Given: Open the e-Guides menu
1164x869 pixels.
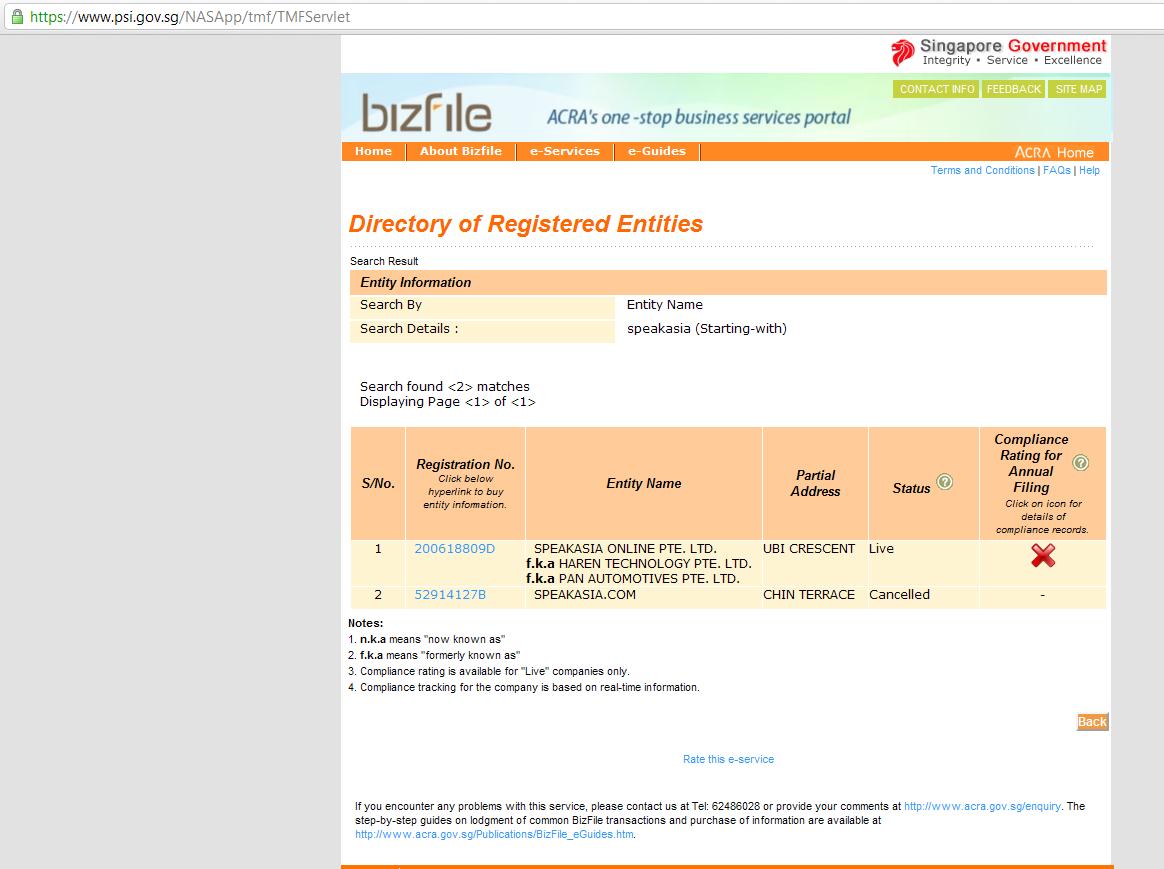Looking at the screenshot, I should pyautogui.click(x=656, y=152).
